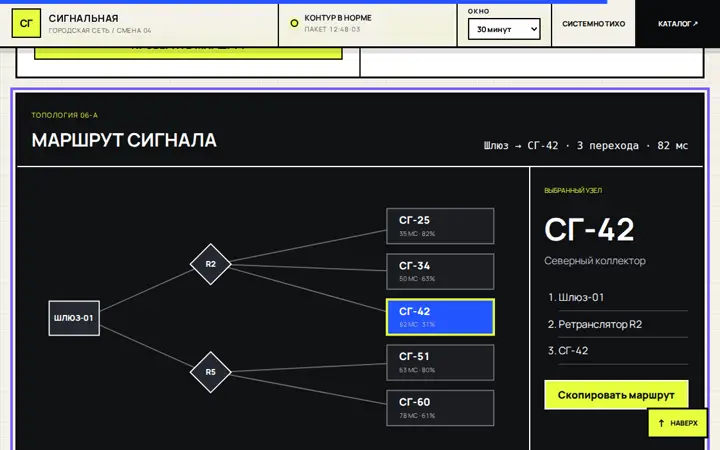This screenshot has height=450, width=720.
Task: Click route step 1. Шлюз-01
Action: point(623,298)
